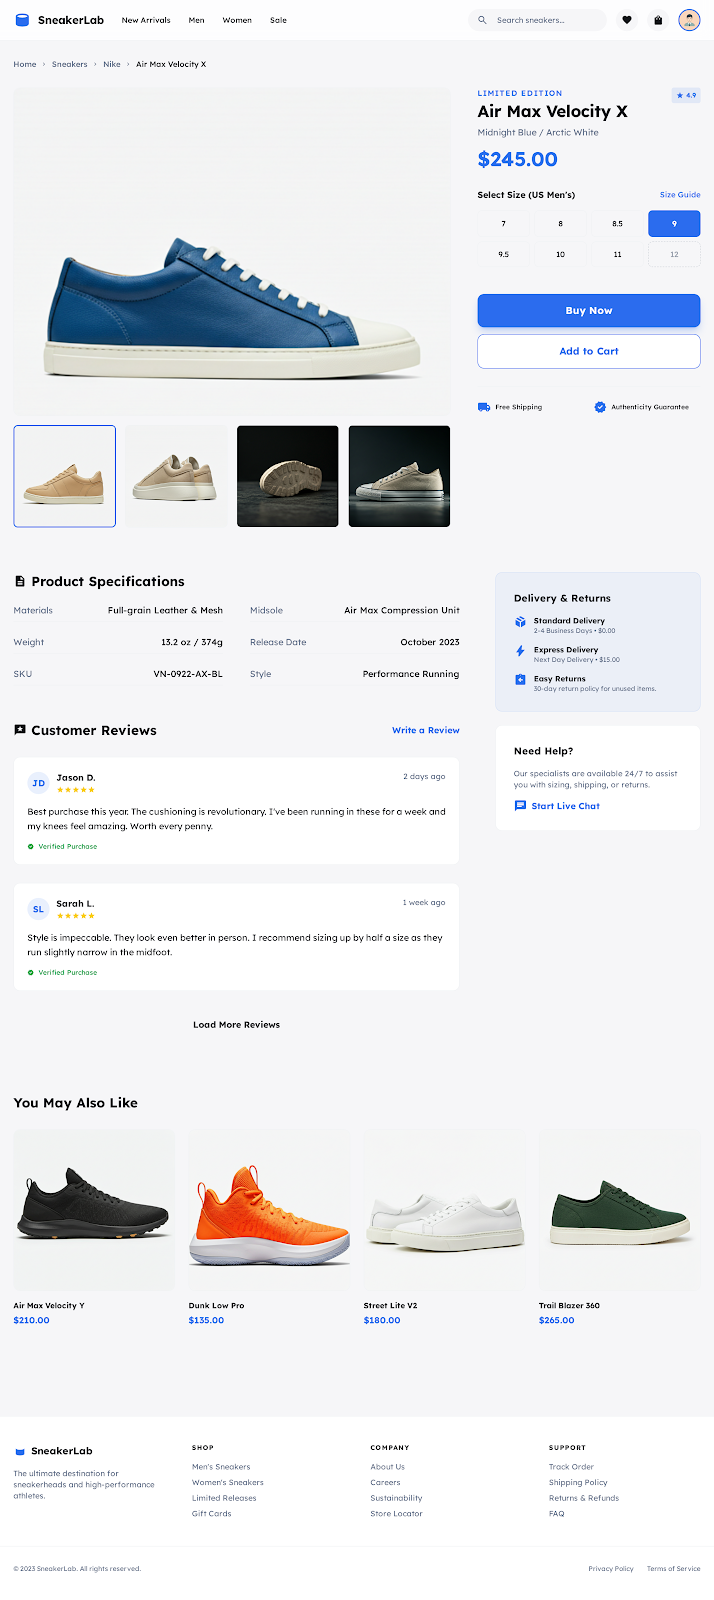Click the Add to Cart button
Screen dimensions: 714x1600
coord(588,351)
